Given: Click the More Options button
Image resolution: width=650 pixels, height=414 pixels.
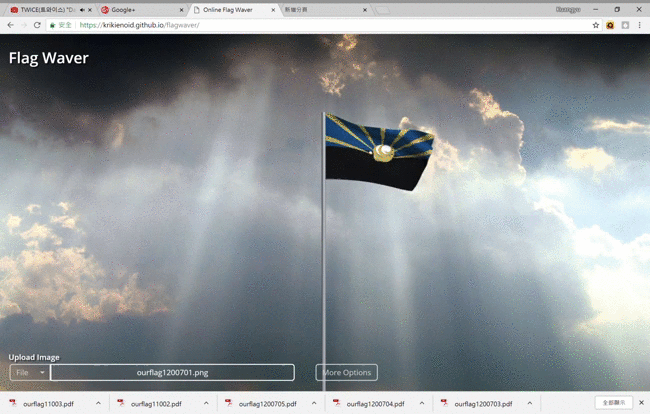Looking at the screenshot, I should coord(346,373).
